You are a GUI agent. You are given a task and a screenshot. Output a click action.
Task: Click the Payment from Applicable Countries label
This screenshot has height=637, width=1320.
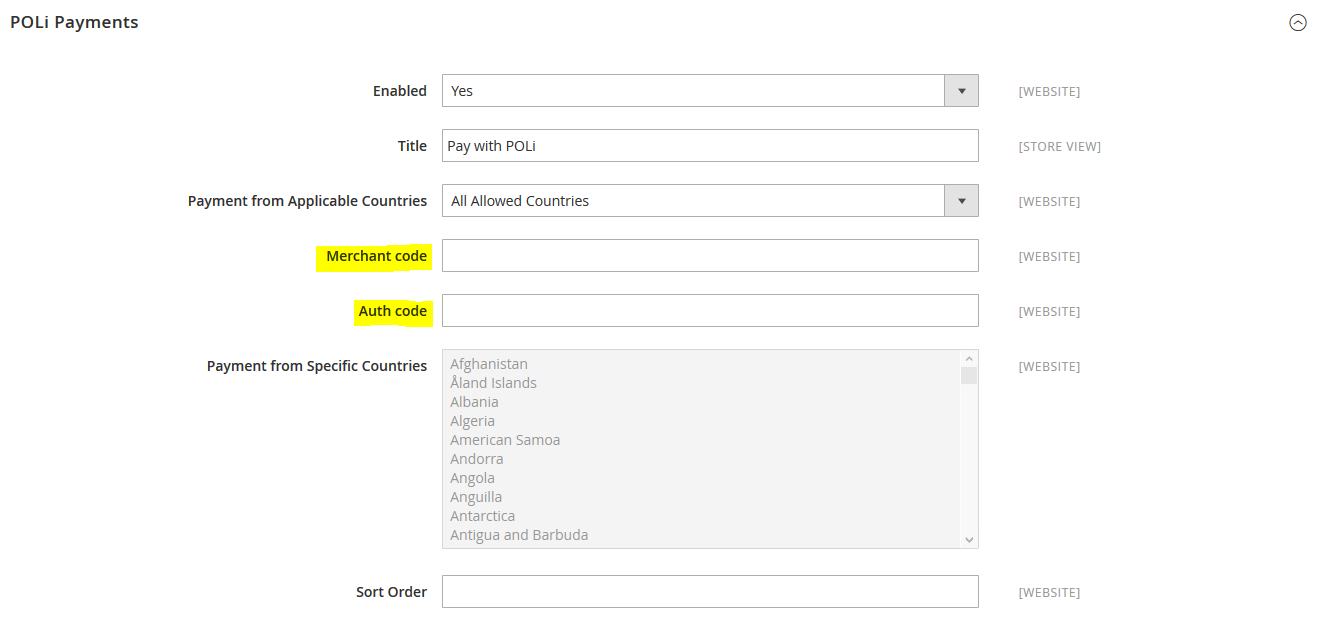tap(307, 201)
